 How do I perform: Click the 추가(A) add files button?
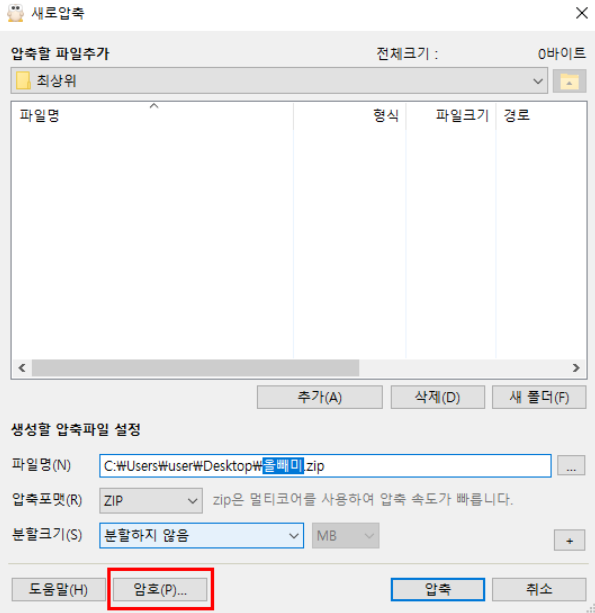pyautogui.click(x=320, y=398)
